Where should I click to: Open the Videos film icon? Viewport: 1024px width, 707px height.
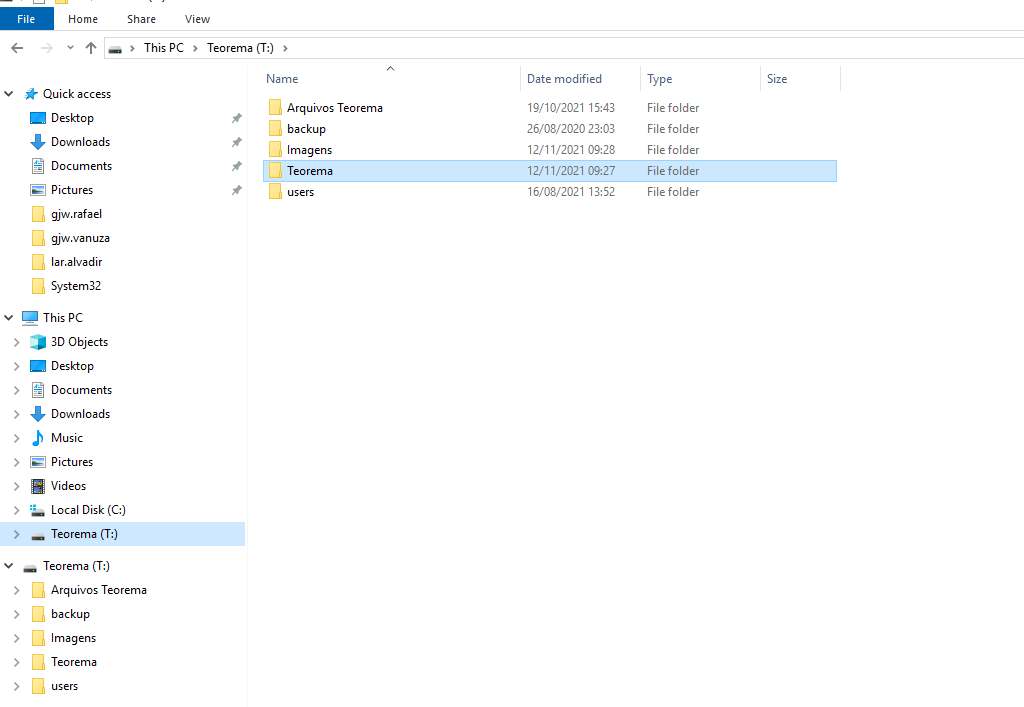pyautogui.click(x=38, y=486)
